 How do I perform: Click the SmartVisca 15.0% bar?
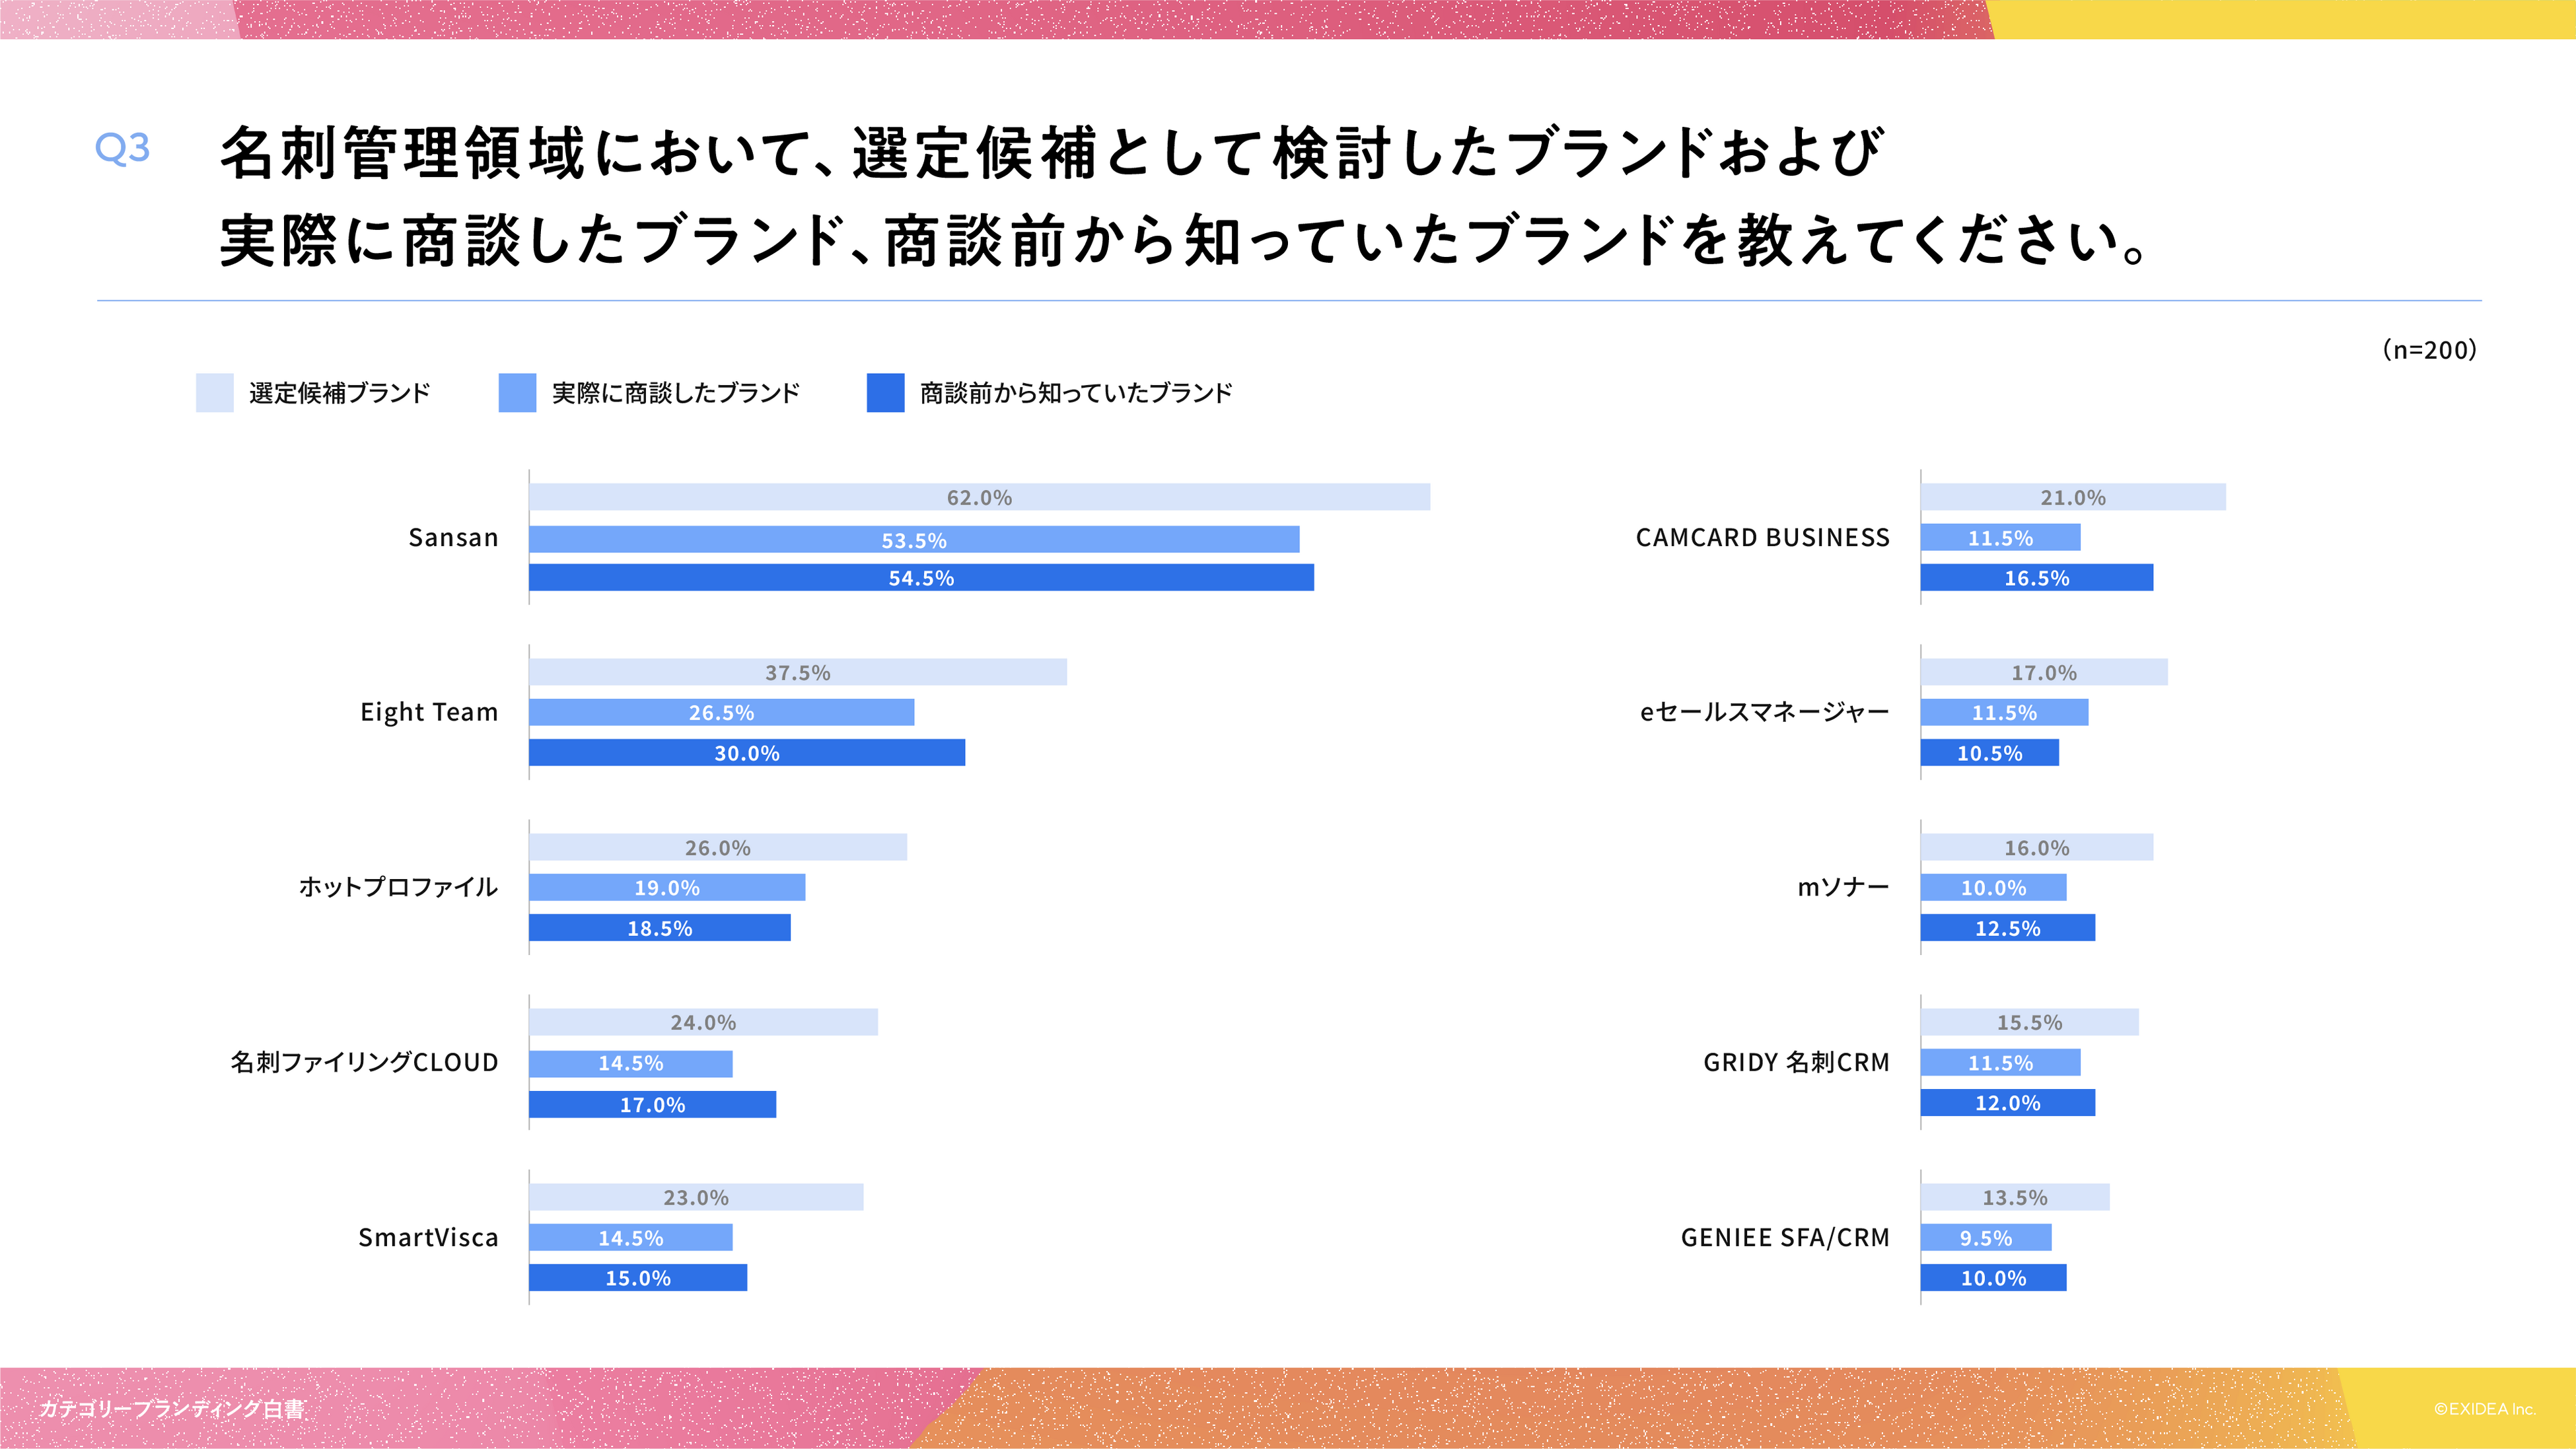tap(637, 1278)
